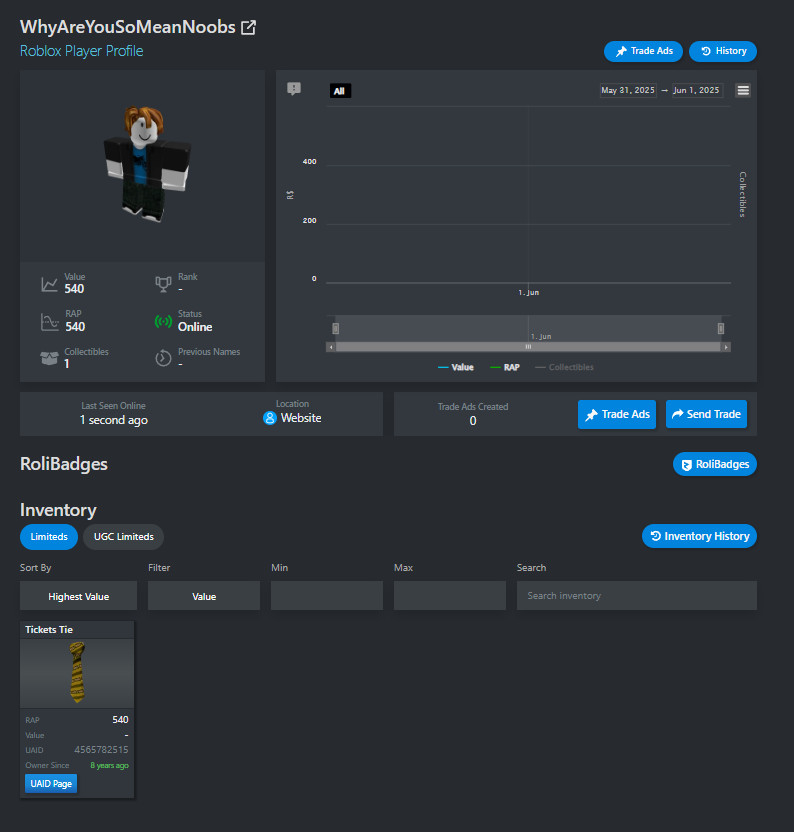Click the Trade Ads Created count 0
Screen dimensions: 794x832
click(473, 421)
